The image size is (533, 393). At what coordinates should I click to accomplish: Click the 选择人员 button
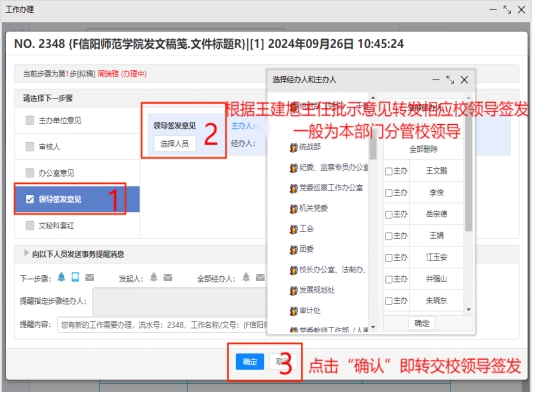click(174, 144)
